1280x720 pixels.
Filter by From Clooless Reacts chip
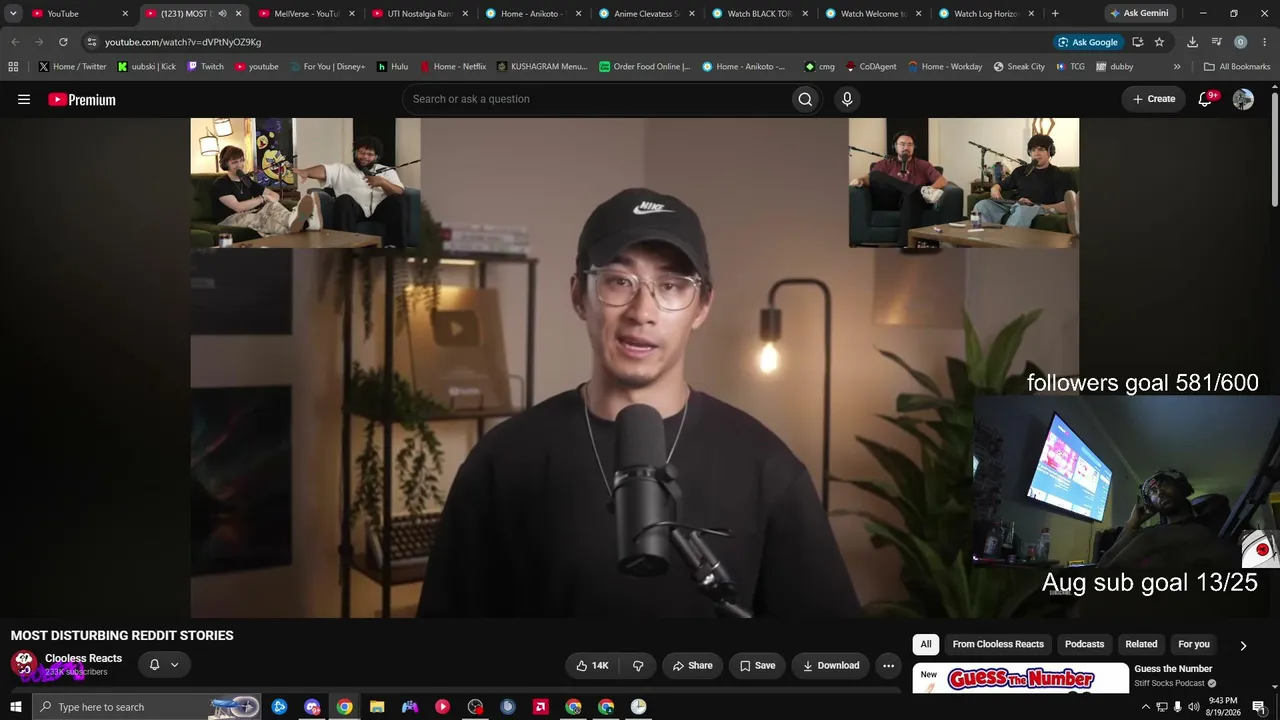click(998, 645)
